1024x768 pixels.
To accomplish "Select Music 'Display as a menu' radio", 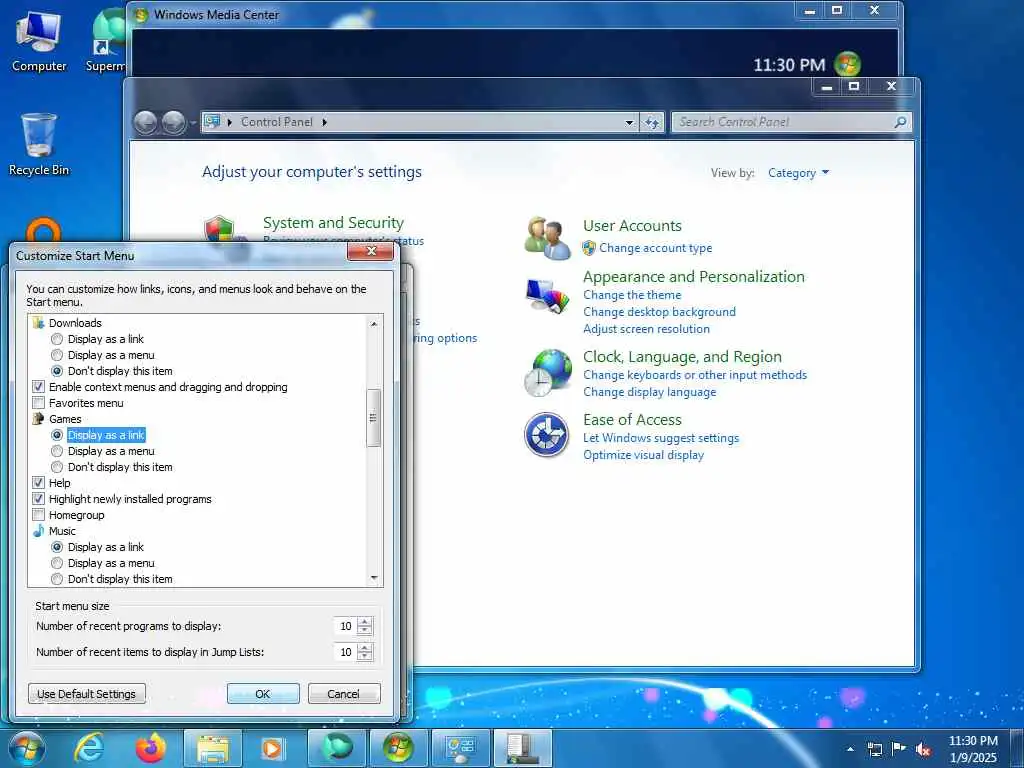I will (x=57, y=563).
